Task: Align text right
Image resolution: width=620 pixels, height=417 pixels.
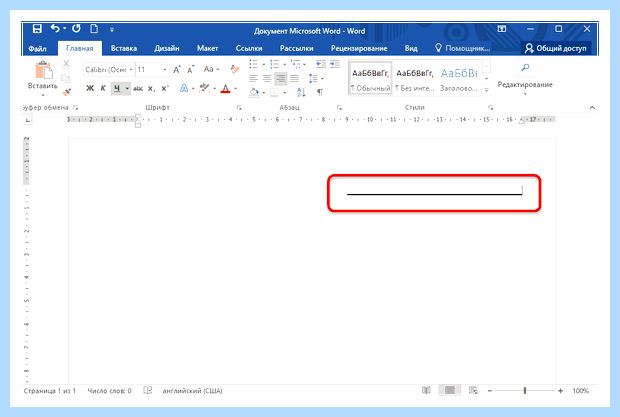Action: [280, 78]
